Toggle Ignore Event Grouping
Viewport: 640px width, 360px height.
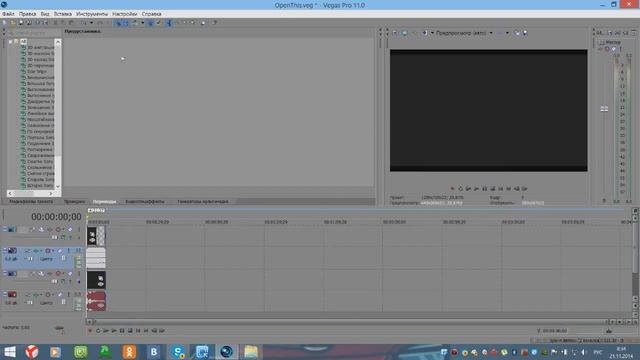tap(158, 23)
